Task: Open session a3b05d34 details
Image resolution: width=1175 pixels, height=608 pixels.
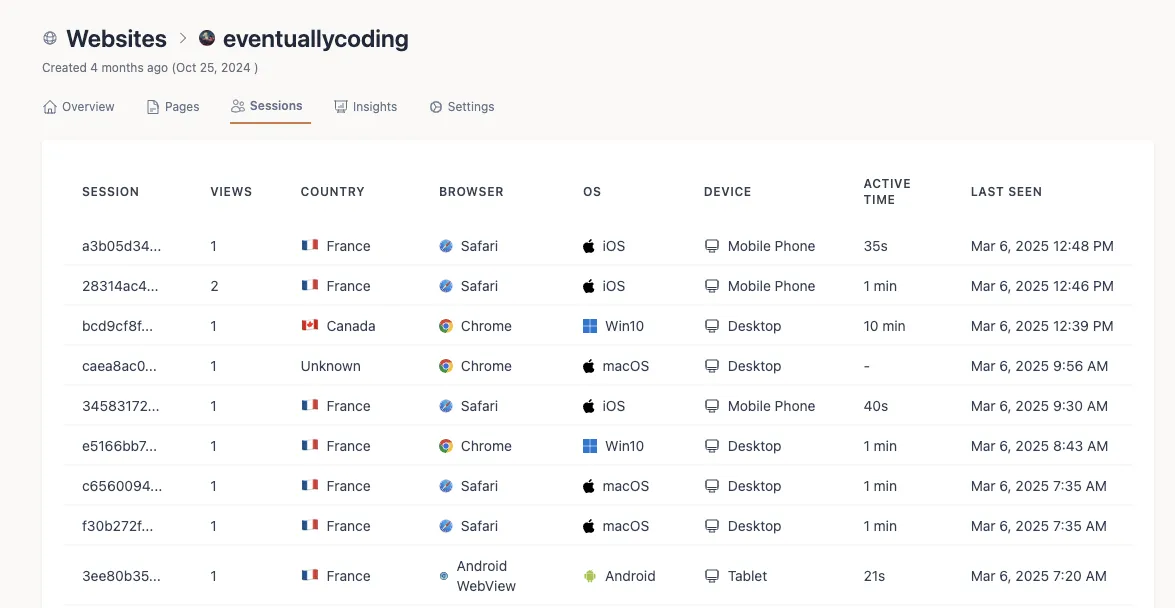Action: 121,246
